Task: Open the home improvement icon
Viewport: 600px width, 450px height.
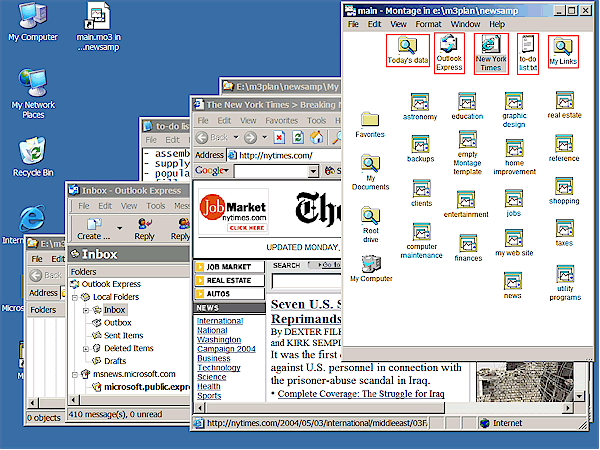Action: (514, 157)
